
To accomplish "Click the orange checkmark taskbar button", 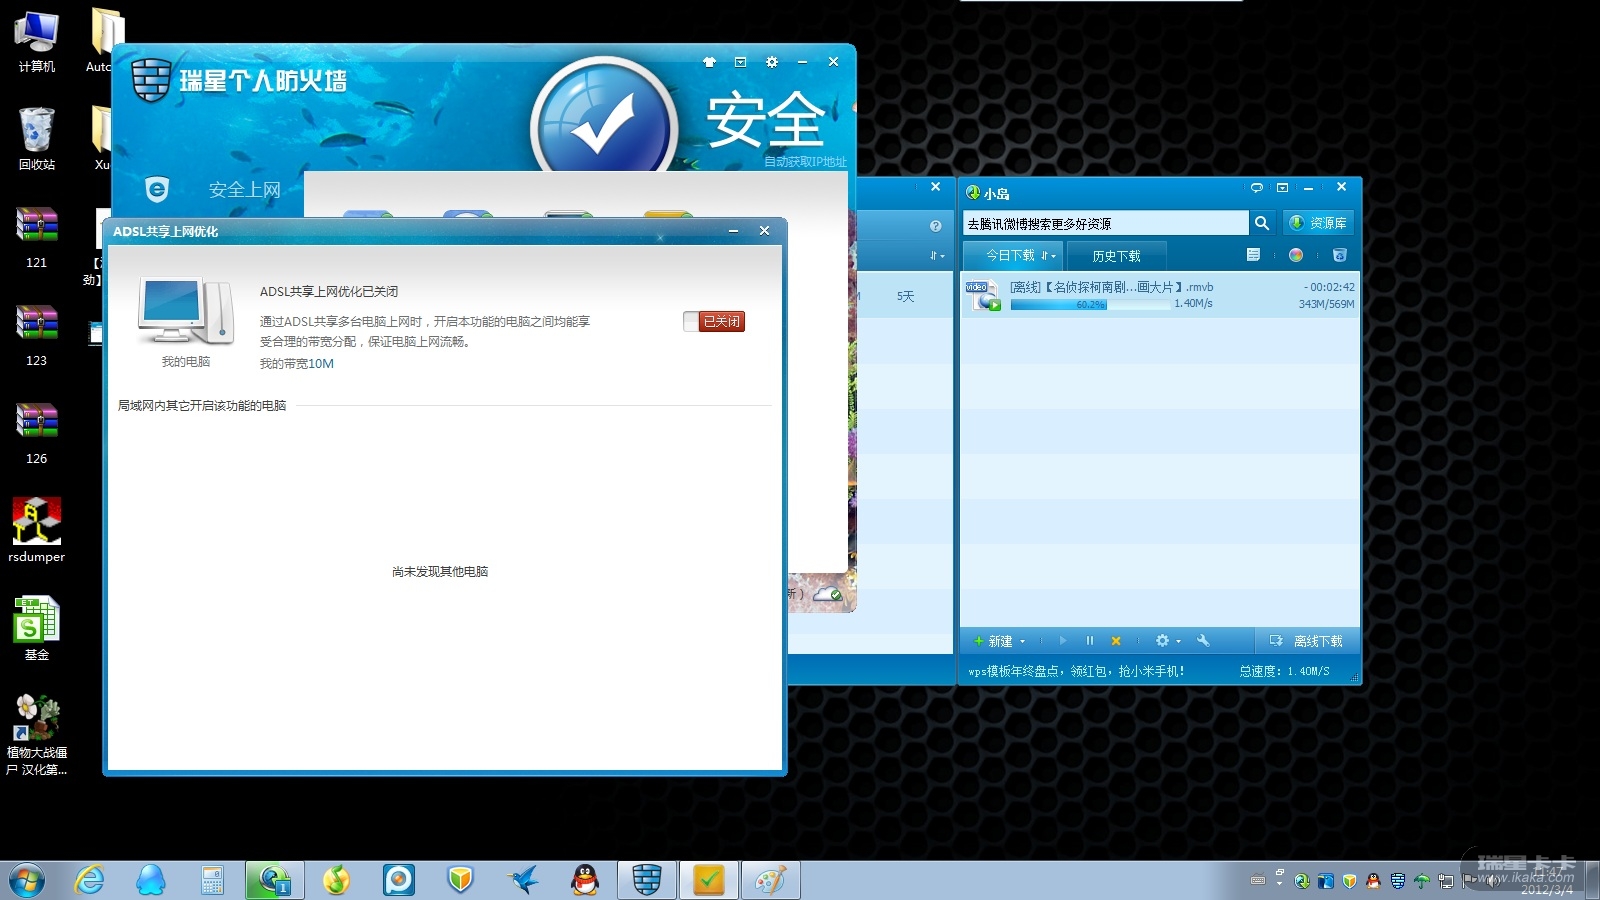I will point(709,880).
